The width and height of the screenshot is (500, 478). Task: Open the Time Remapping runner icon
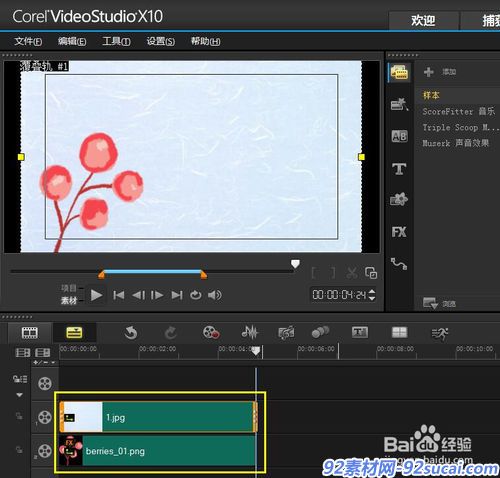(x=440, y=333)
